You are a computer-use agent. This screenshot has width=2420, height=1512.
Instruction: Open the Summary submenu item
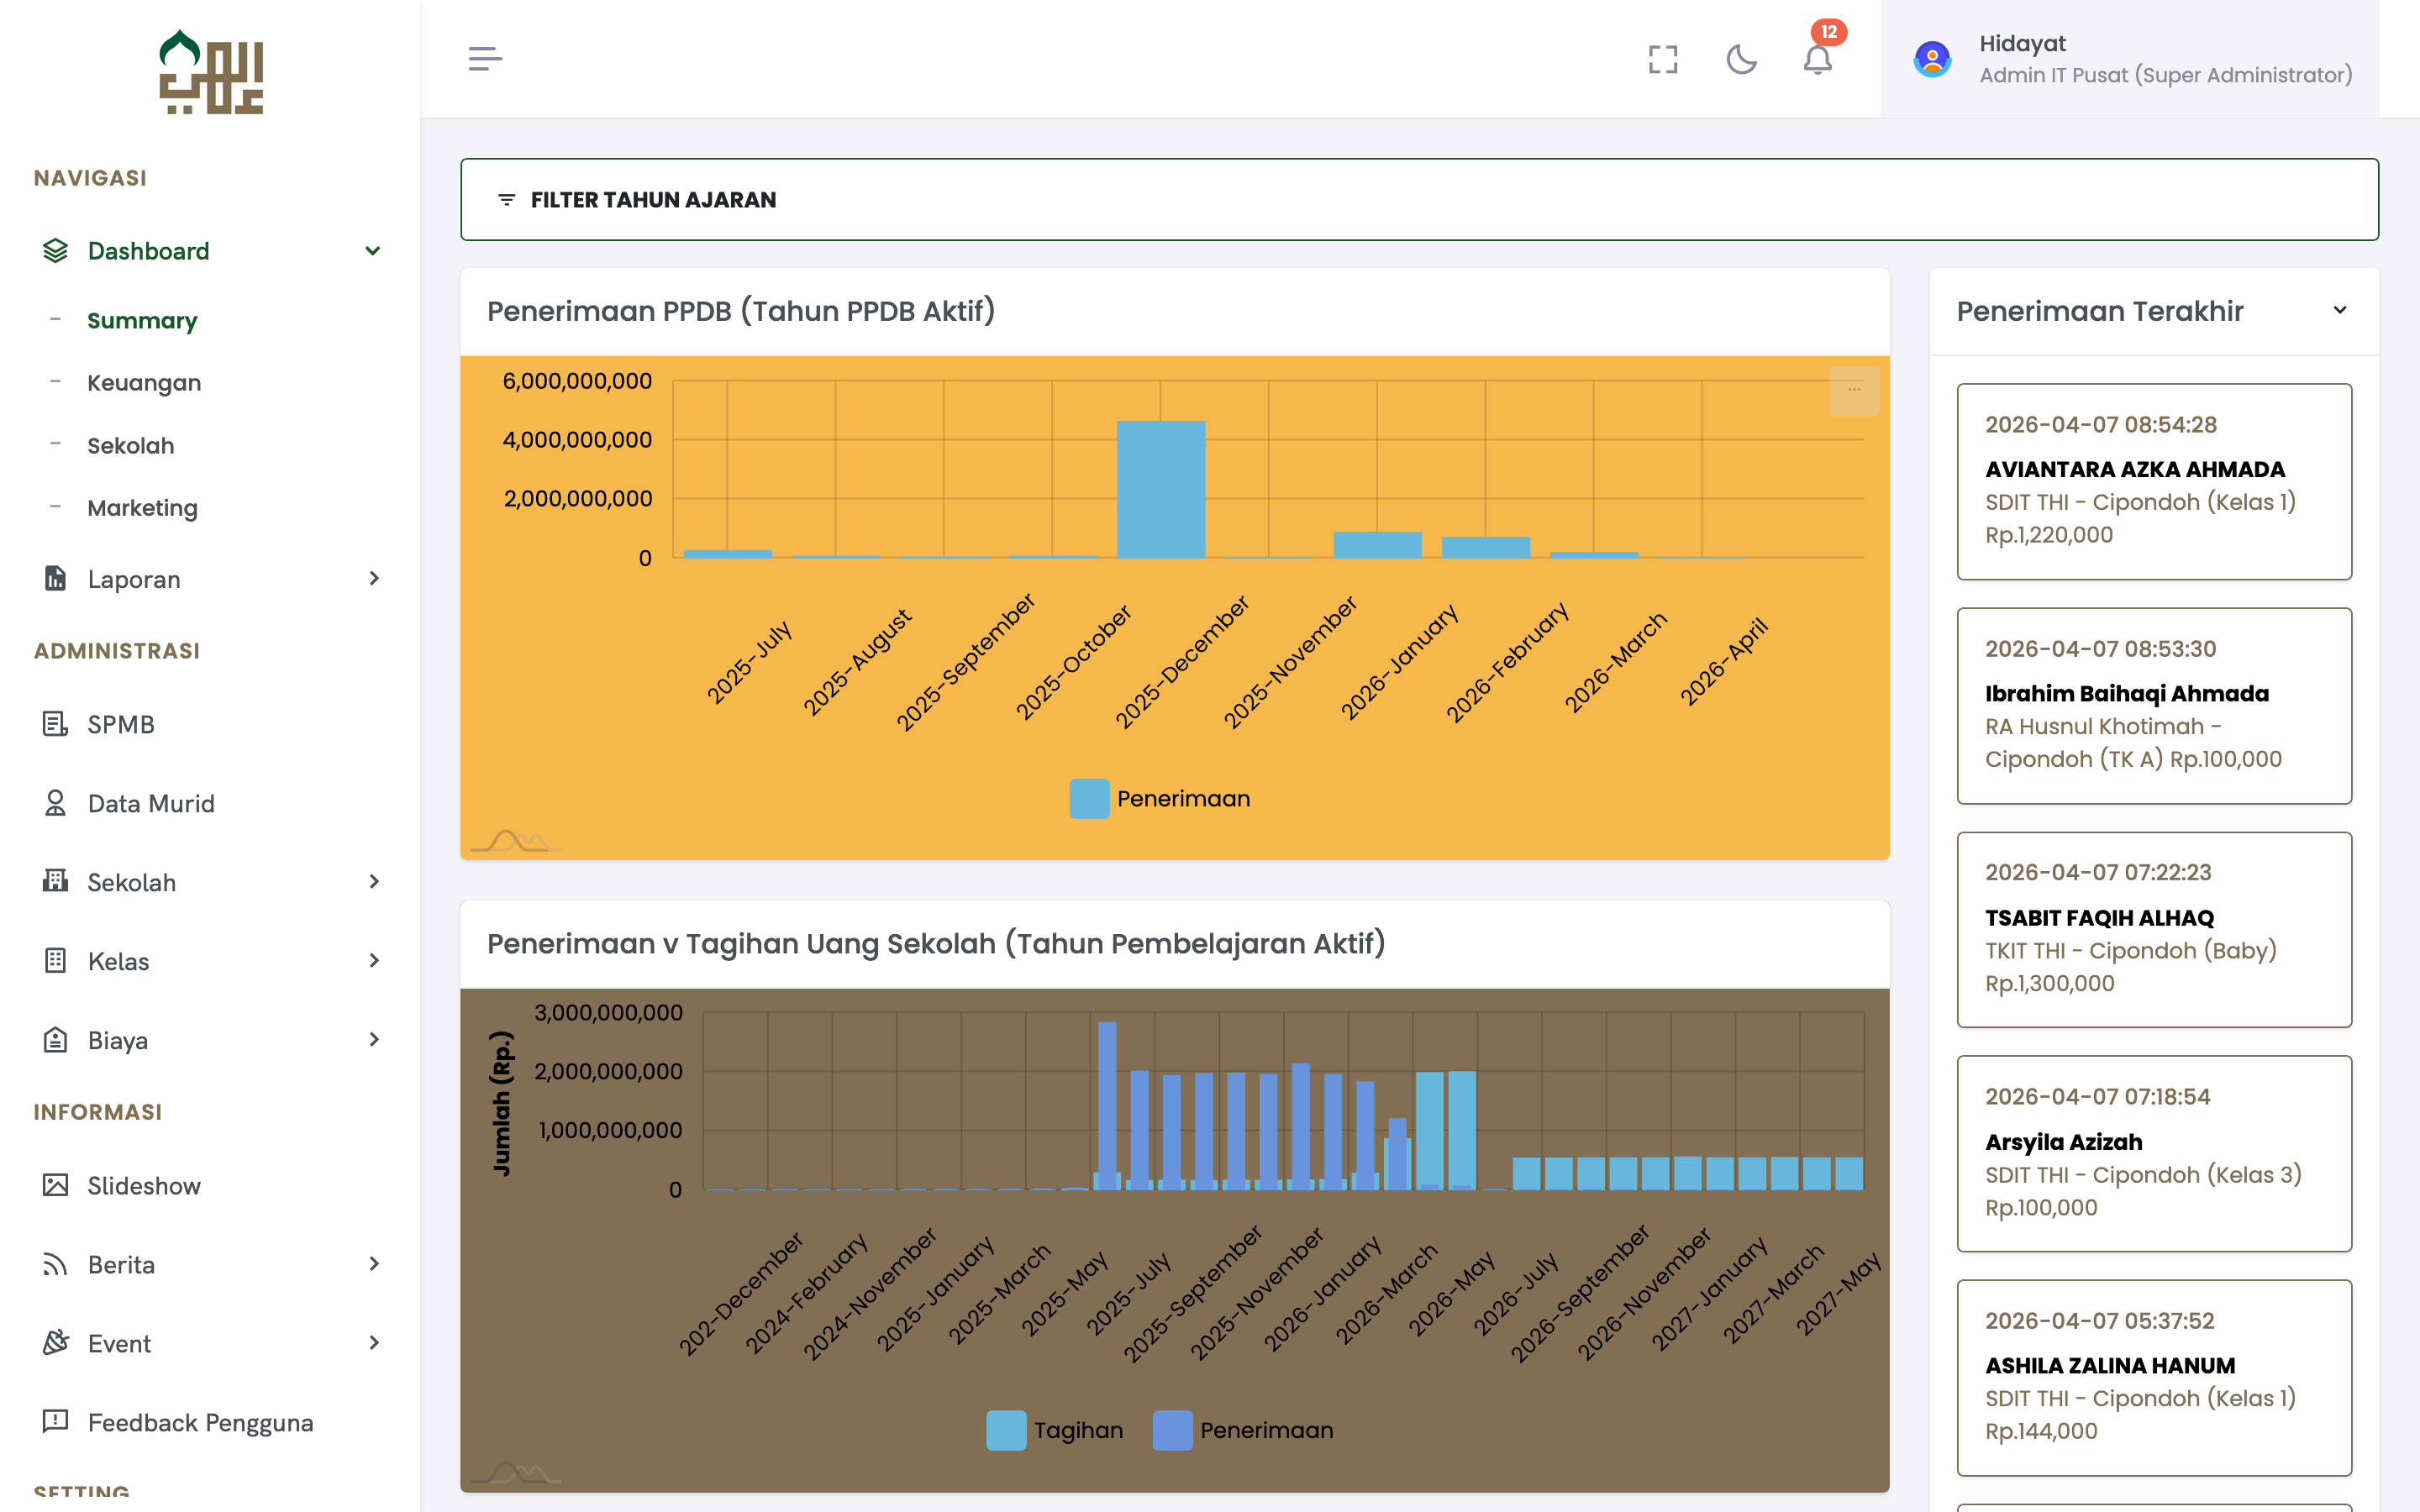pyautogui.click(x=142, y=320)
